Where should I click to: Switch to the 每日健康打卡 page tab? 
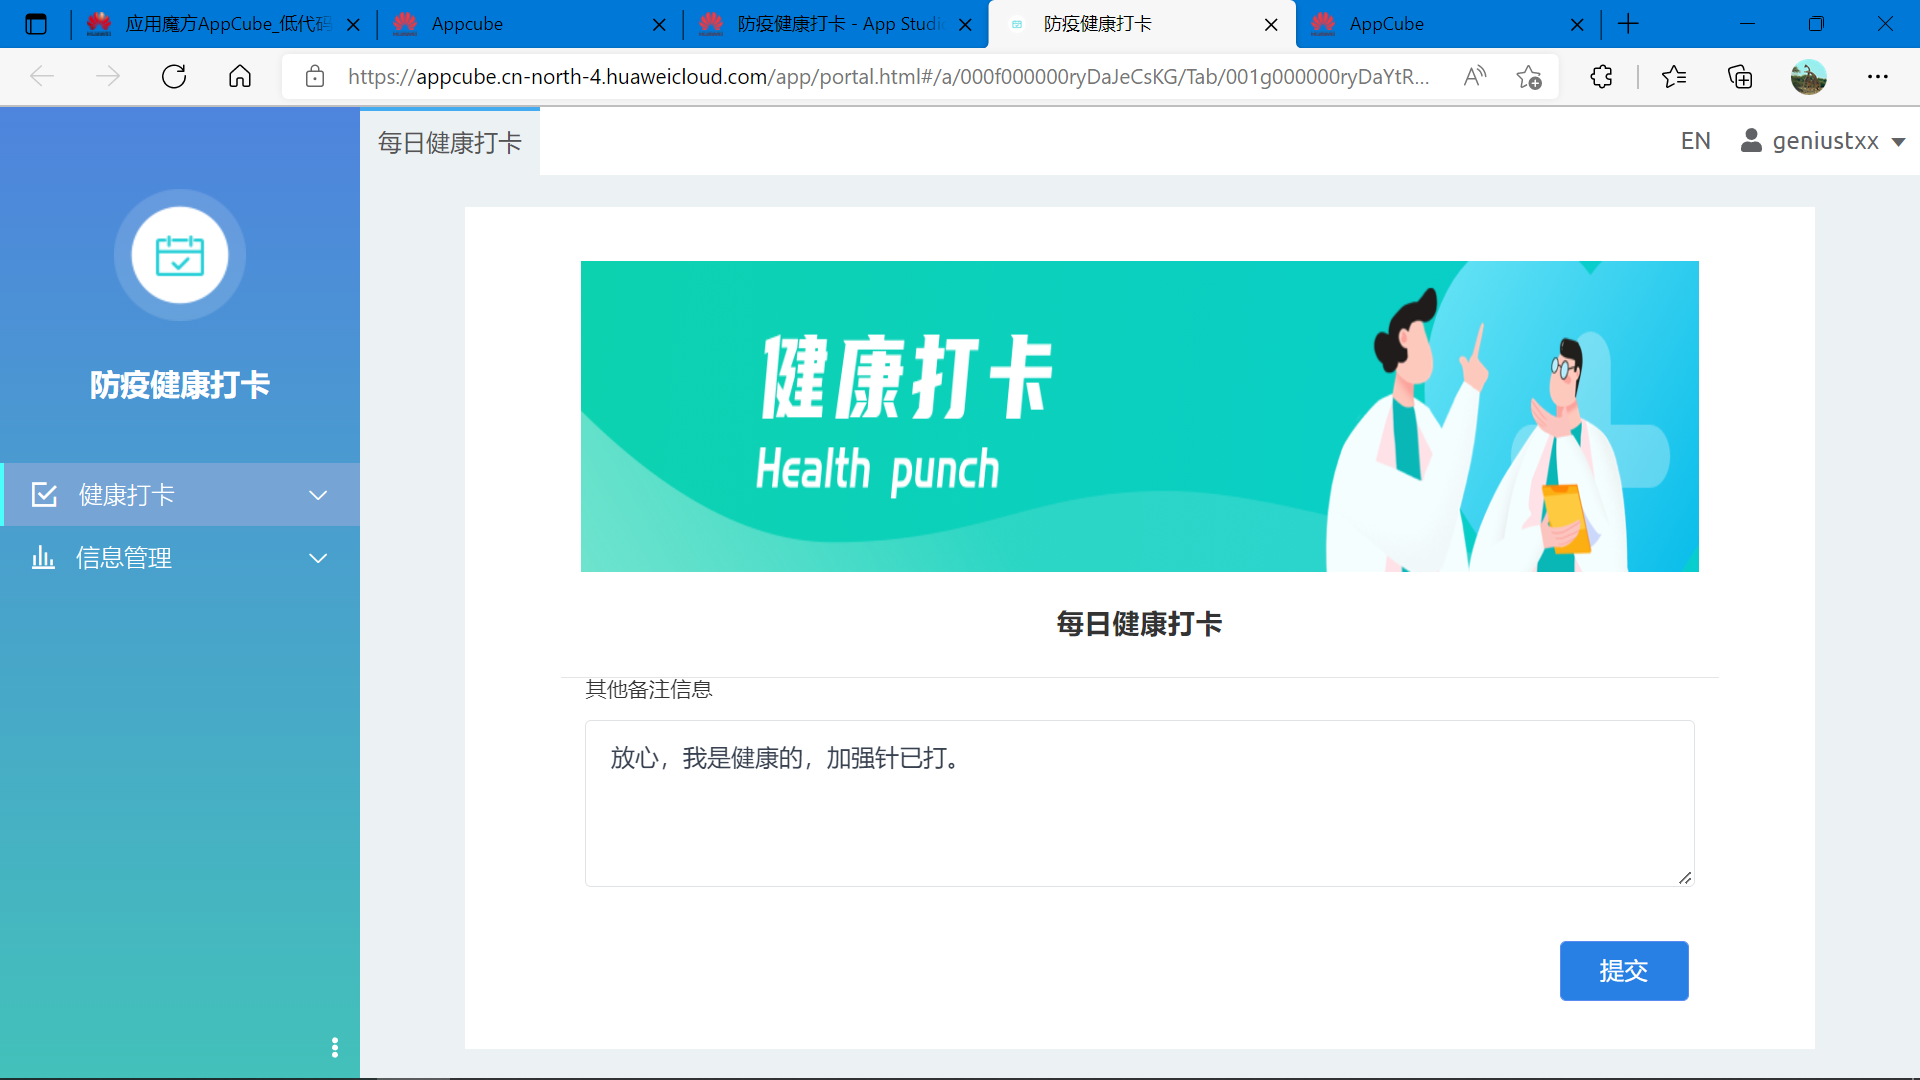click(450, 143)
